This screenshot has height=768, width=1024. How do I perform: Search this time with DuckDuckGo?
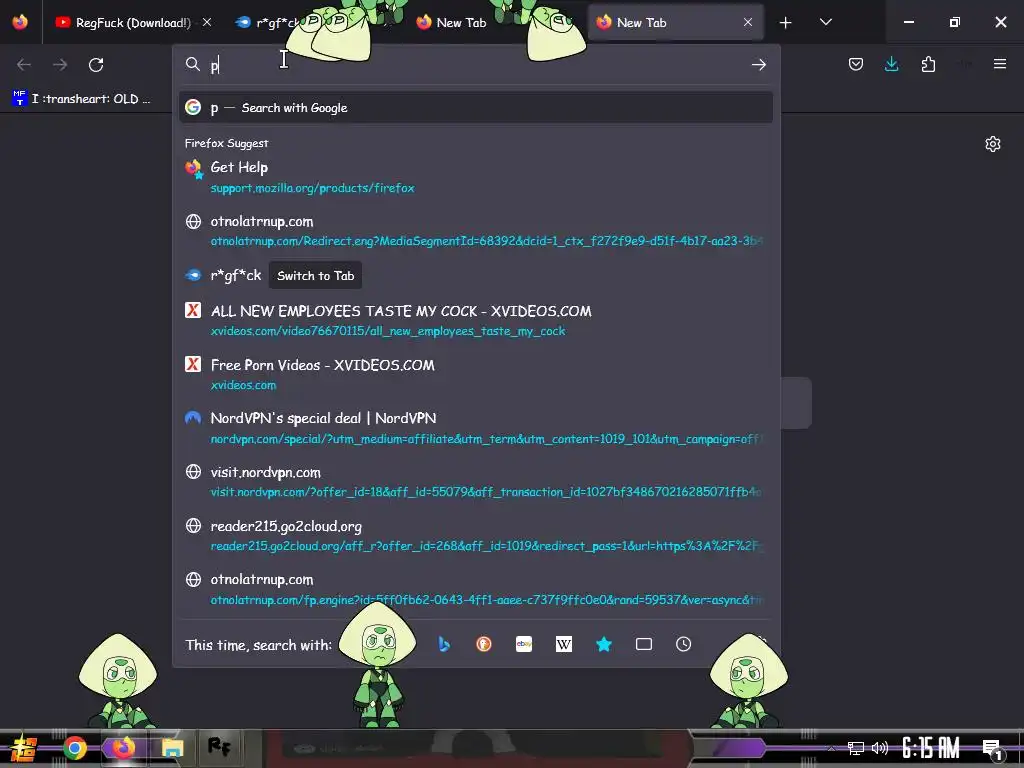pyautogui.click(x=484, y=644)
